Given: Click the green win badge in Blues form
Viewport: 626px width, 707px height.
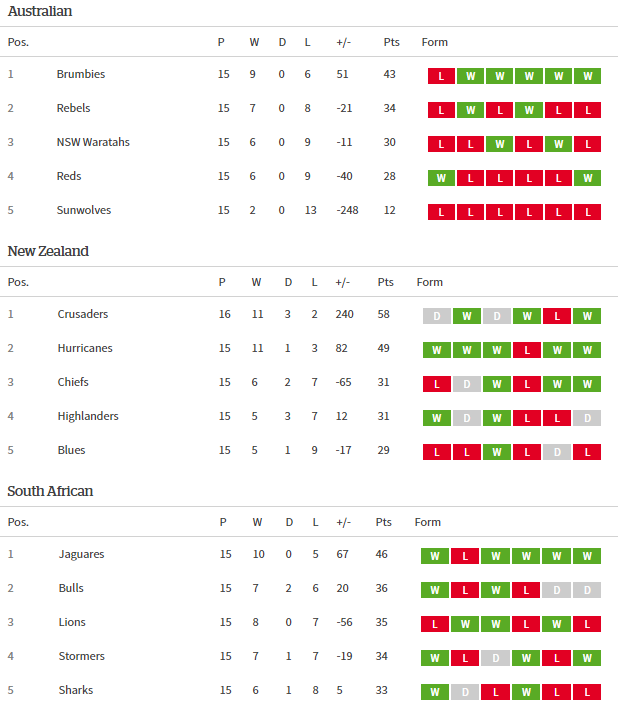Looking at the screenshot, I should coord(496,452).
